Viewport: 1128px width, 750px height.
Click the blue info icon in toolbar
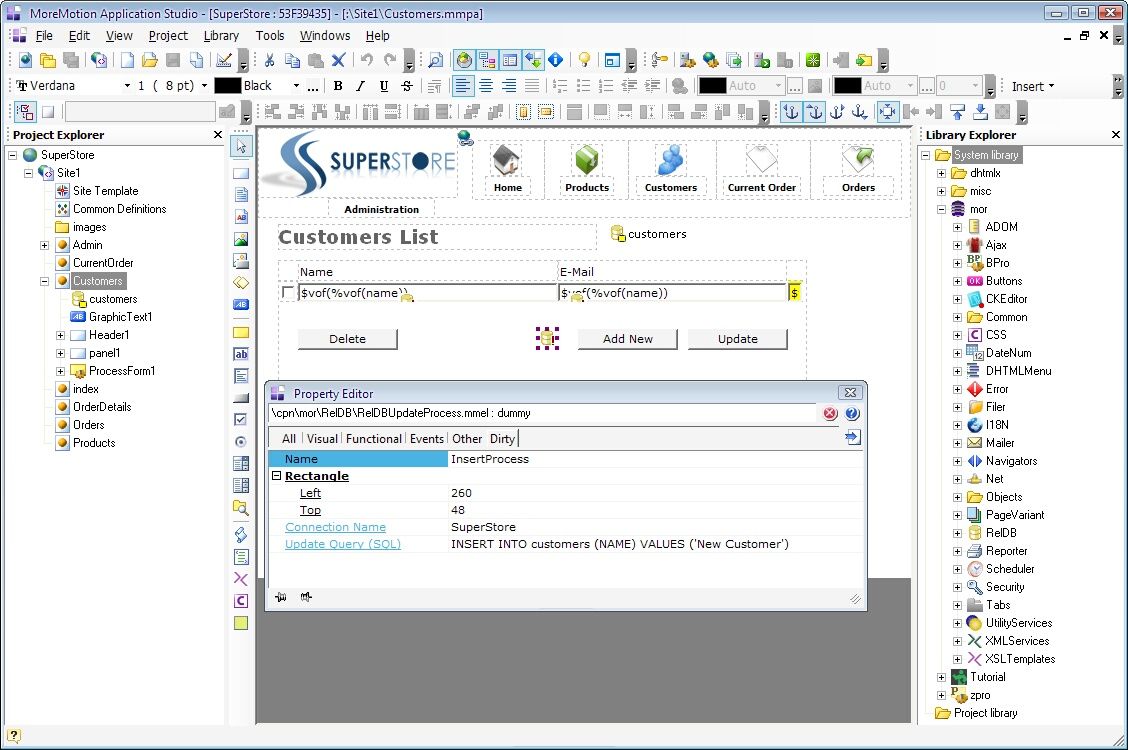pyautogui.click(x=555, y=60)
